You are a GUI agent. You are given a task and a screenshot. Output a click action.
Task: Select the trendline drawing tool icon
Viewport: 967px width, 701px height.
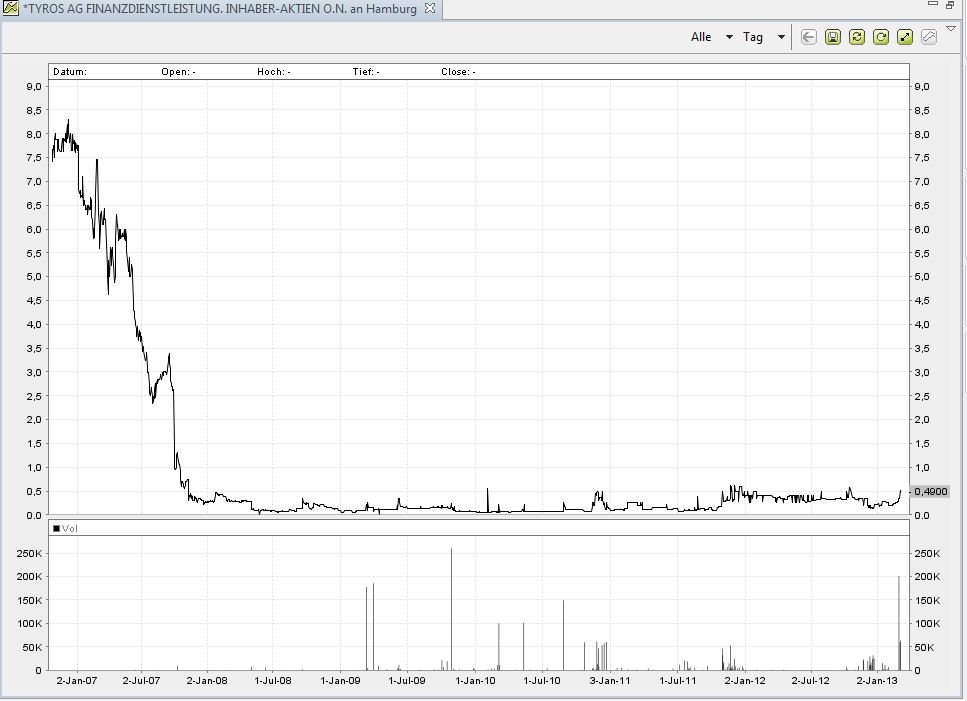tap(928, 36)
